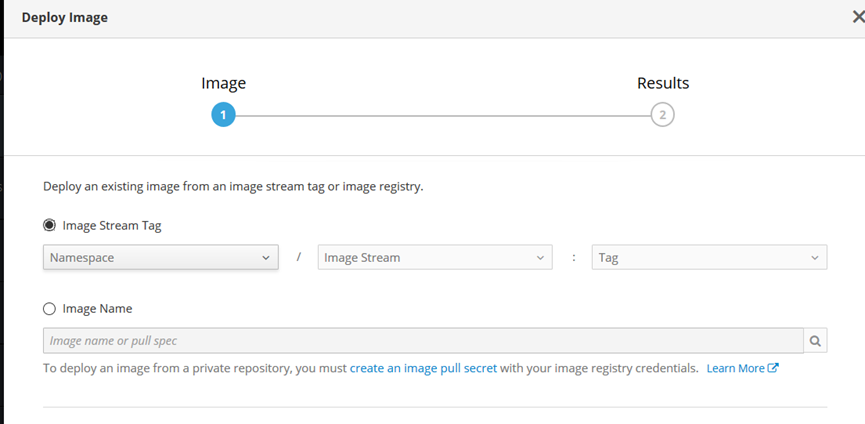Select the Image Stream Tag radio button
865x424 pixels.
(x=50, y=226)
